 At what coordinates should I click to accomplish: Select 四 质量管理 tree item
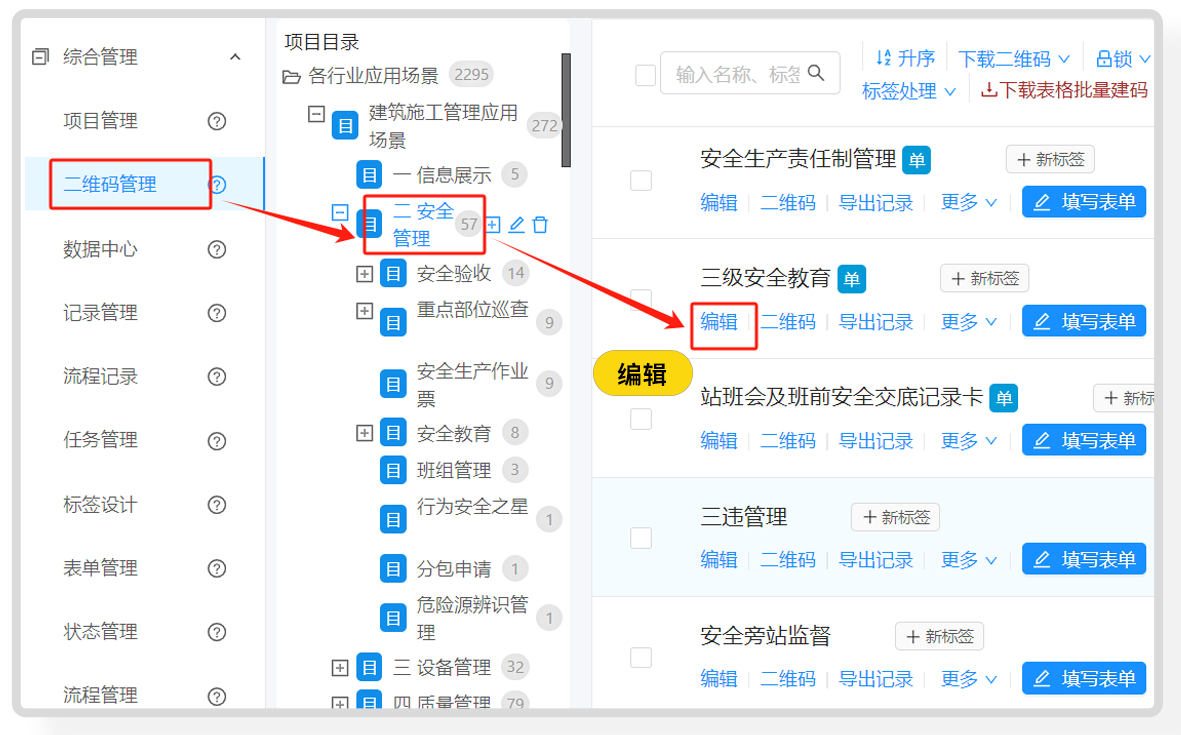tap(442, 703)
